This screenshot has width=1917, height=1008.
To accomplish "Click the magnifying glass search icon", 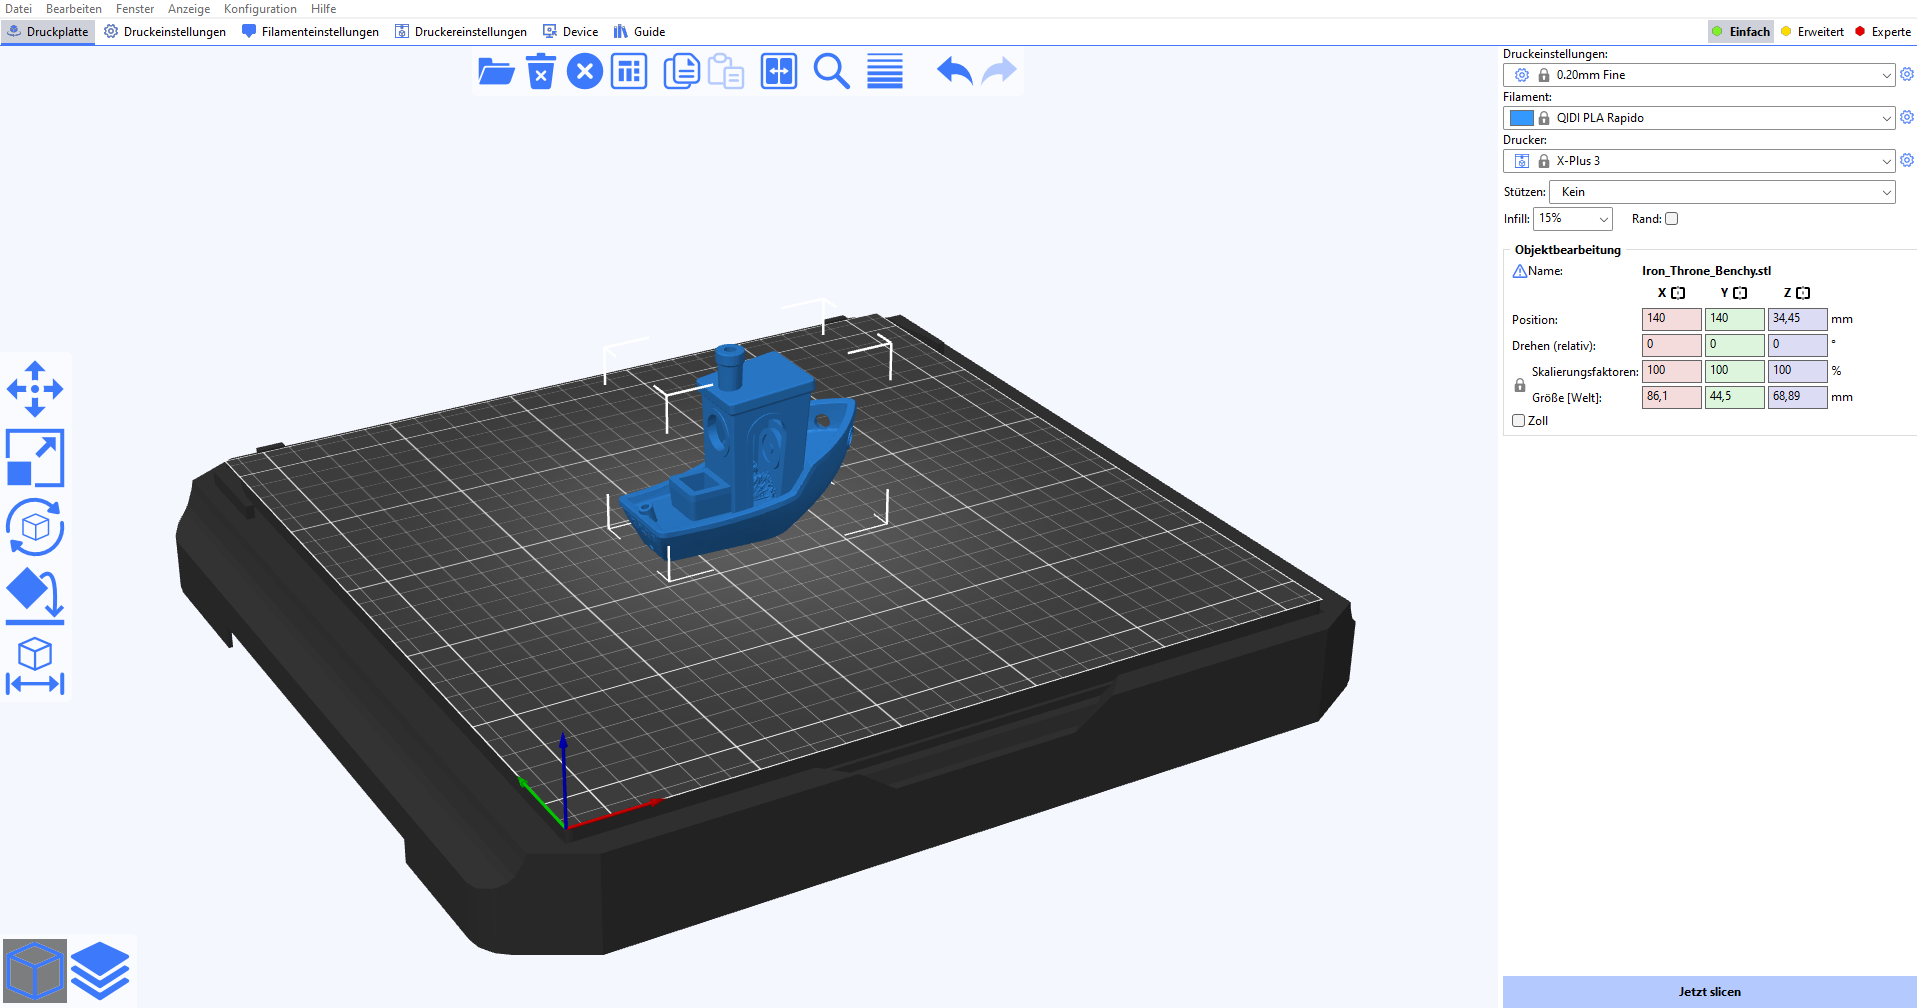I will (x=832, y=72).
